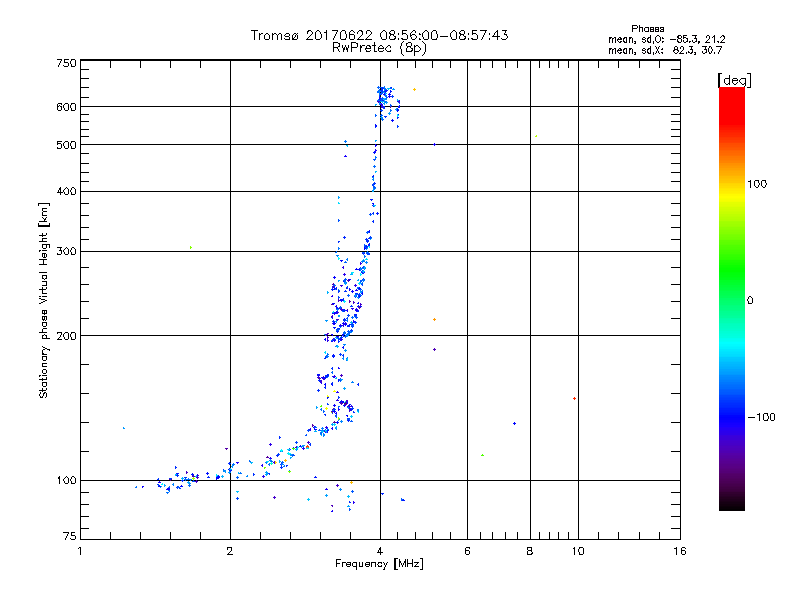Click the x-axis '6' tick label

(x=467, y=551)
